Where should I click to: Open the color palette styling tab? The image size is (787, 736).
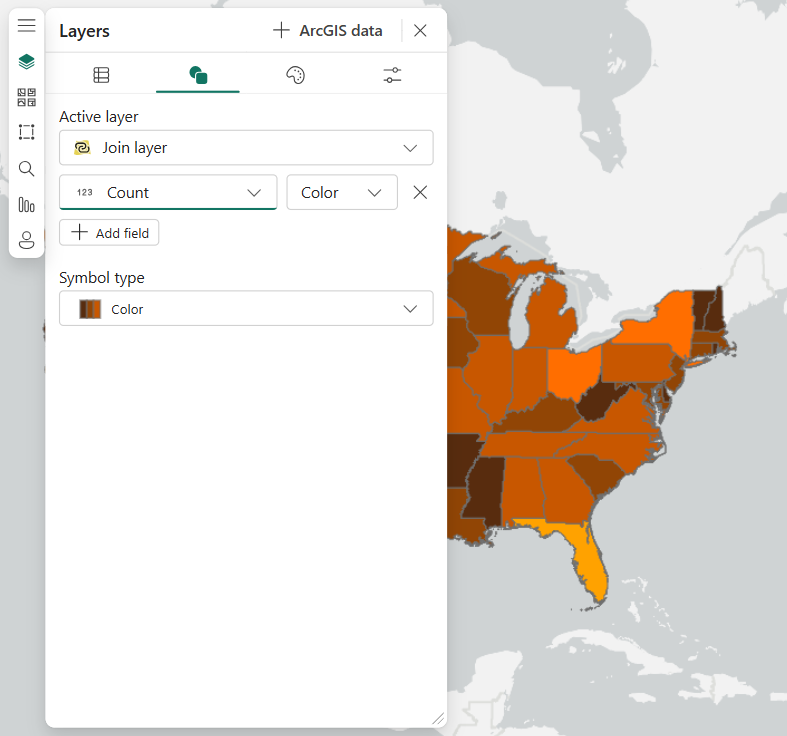(295, 75)
